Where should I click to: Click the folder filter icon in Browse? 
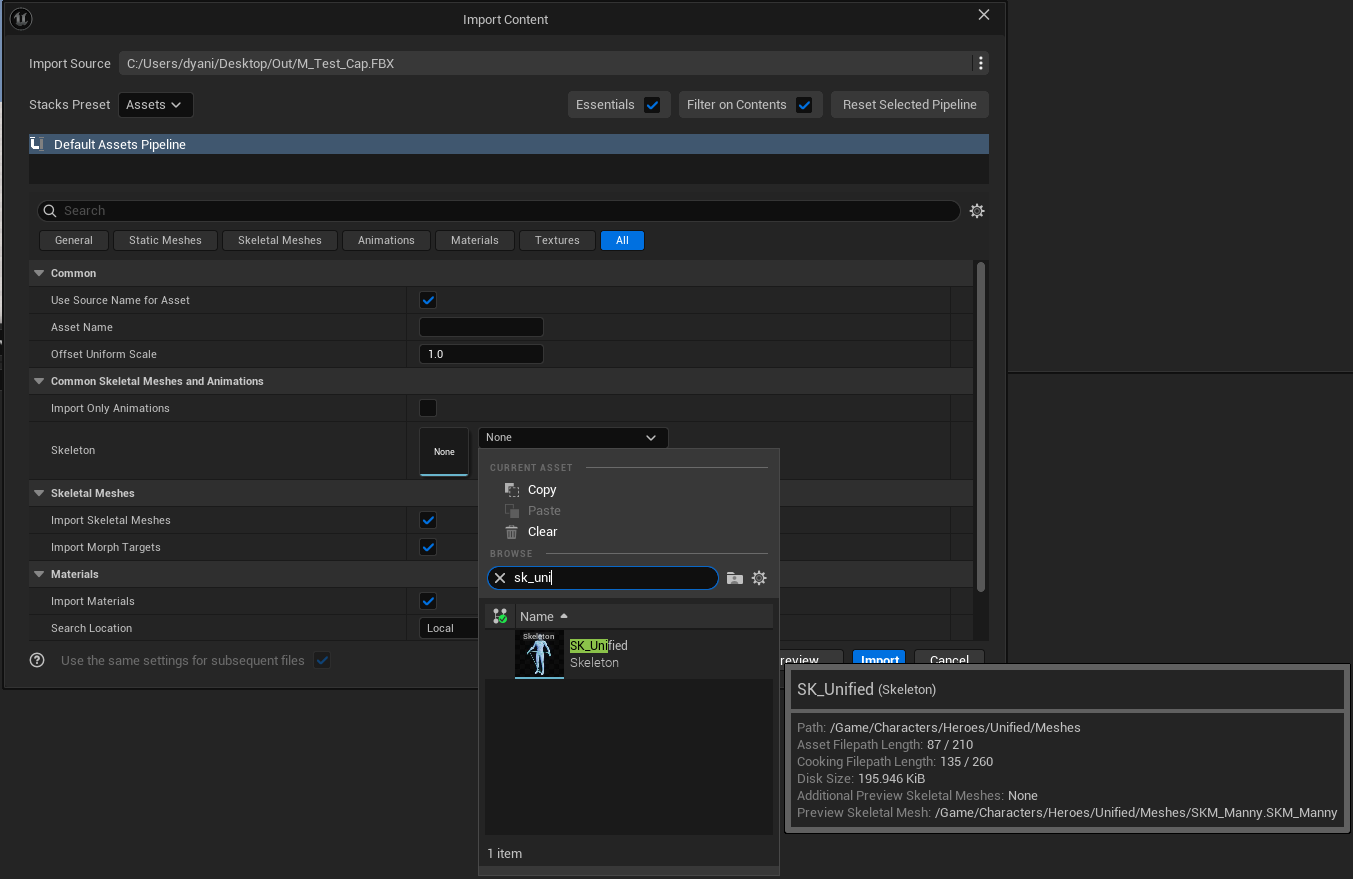tap(735, 578)
